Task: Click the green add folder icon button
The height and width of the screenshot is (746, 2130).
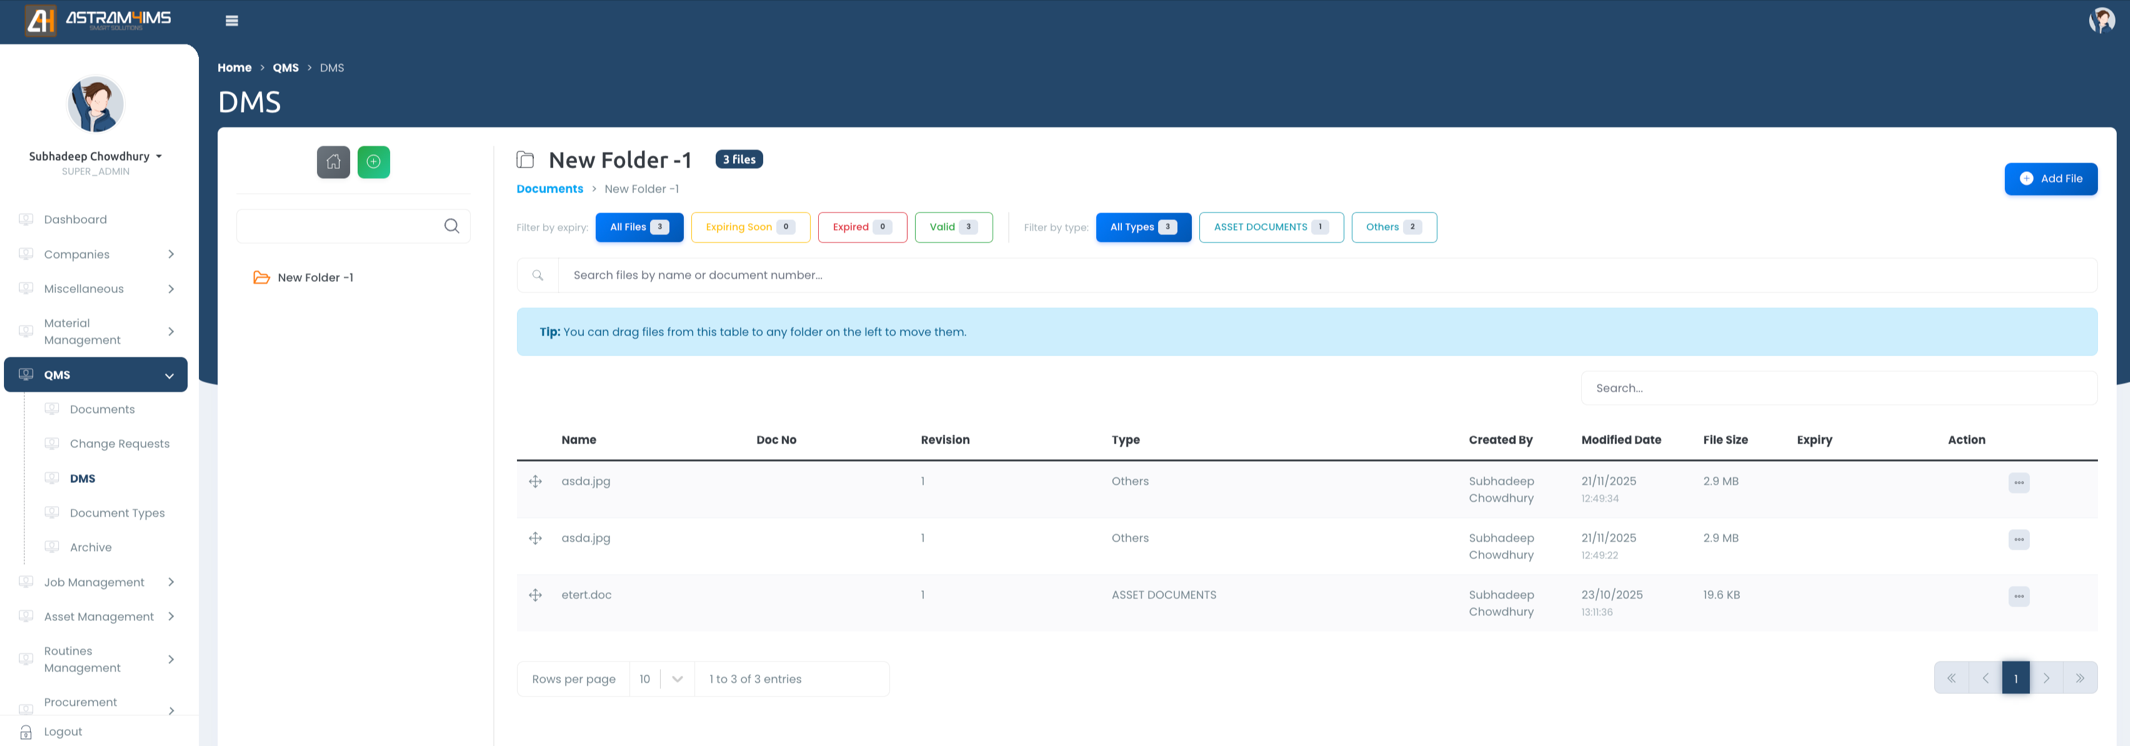Action: pos(374,162)
